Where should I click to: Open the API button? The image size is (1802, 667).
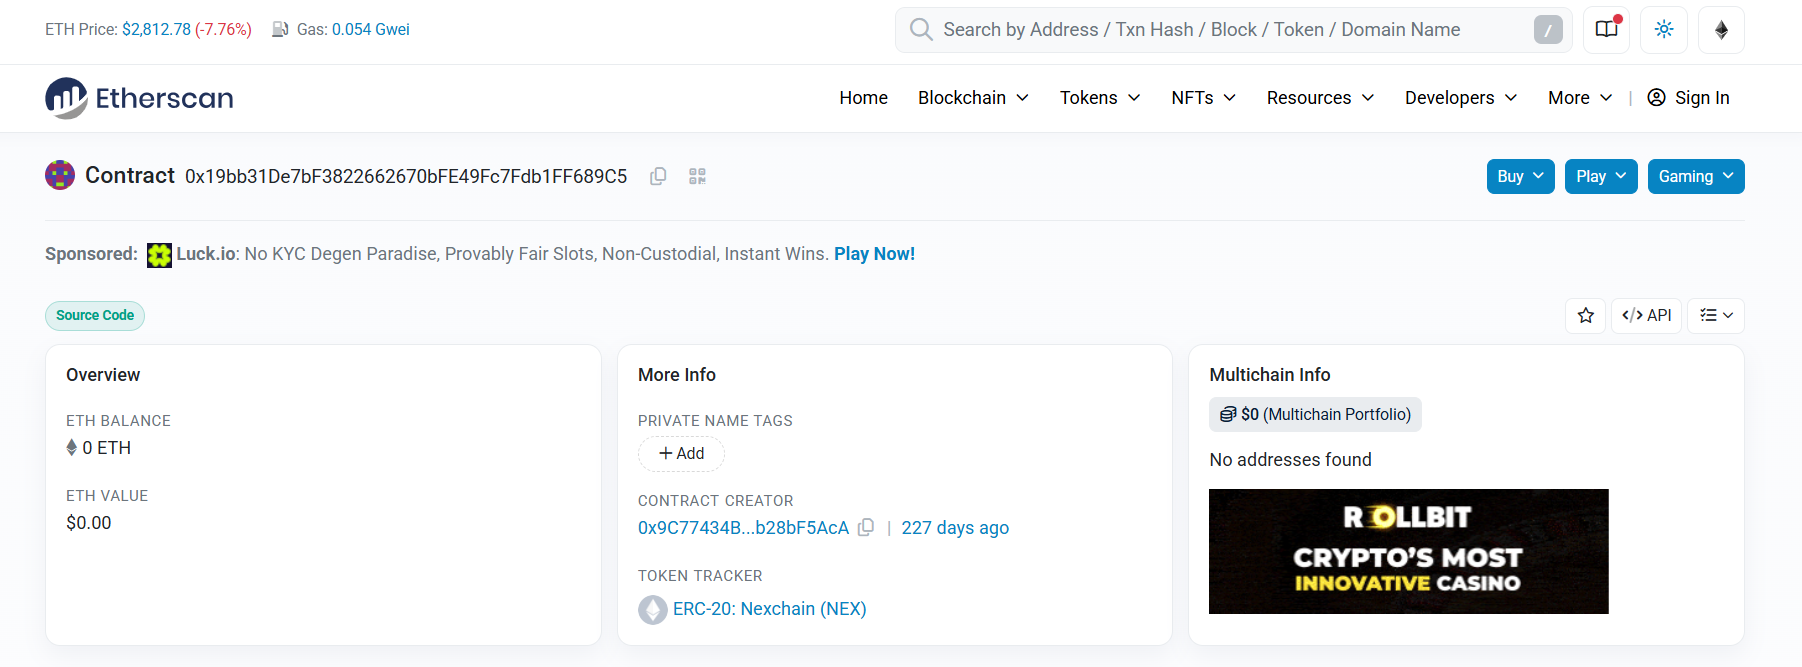coord(1646,316)
